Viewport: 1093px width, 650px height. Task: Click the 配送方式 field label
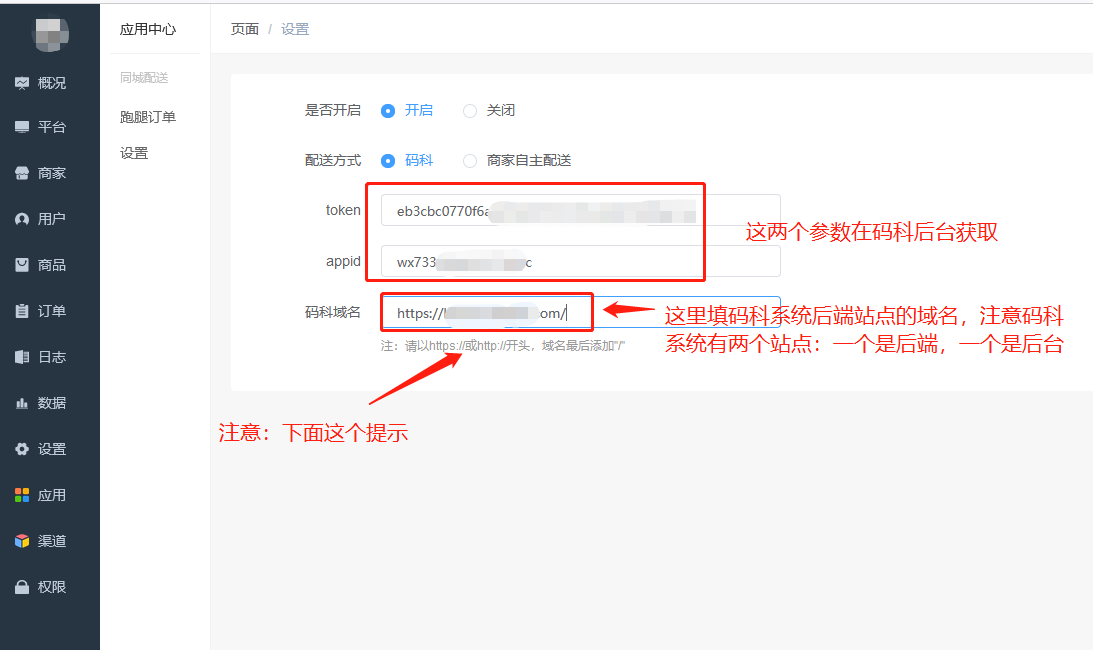click(x=333, y=160)
